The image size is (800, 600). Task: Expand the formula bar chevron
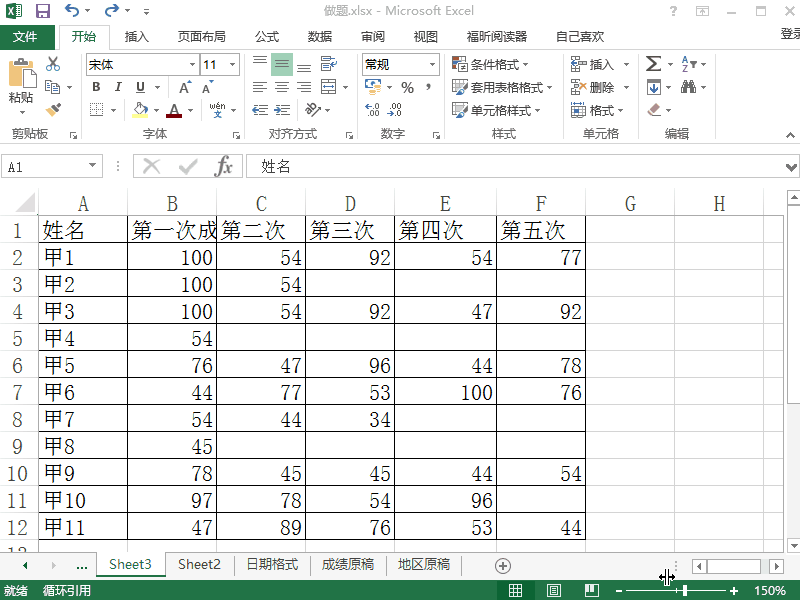791,167
